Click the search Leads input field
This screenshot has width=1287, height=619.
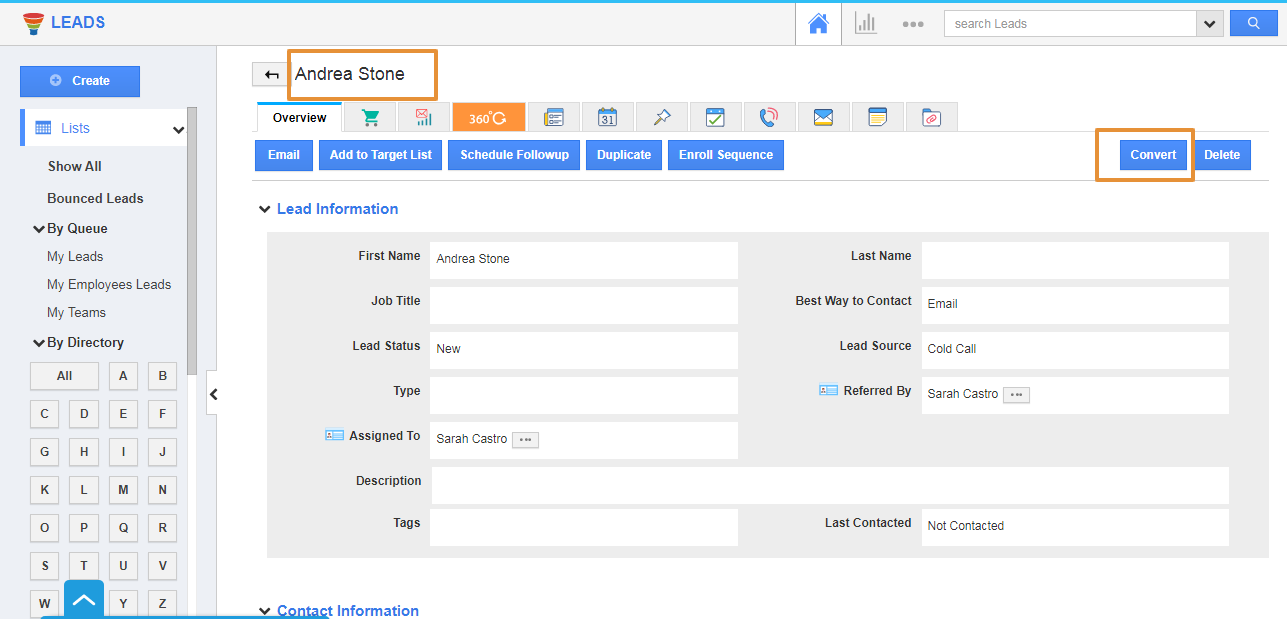pos(1069,24)
